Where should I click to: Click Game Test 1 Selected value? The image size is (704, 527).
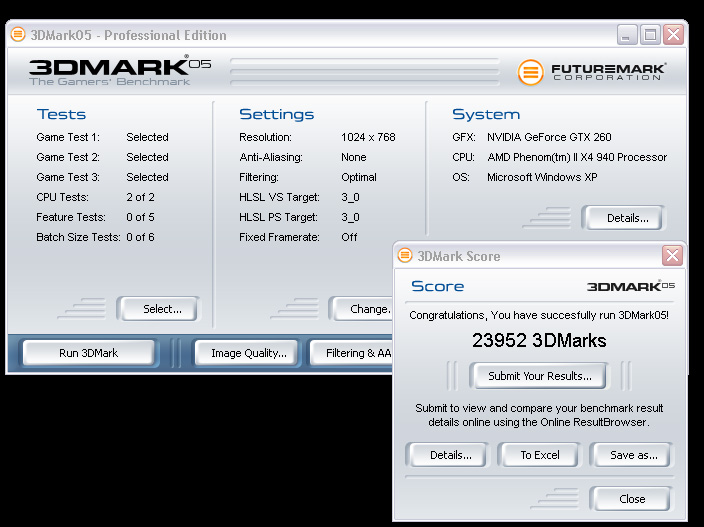coord(147,137)
